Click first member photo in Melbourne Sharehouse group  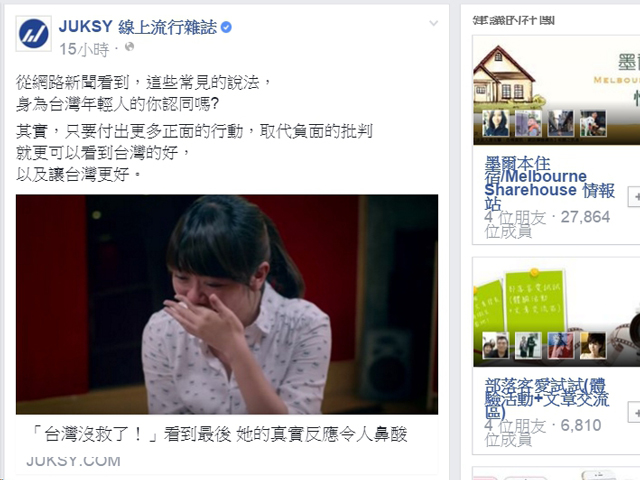coord(496,123)
